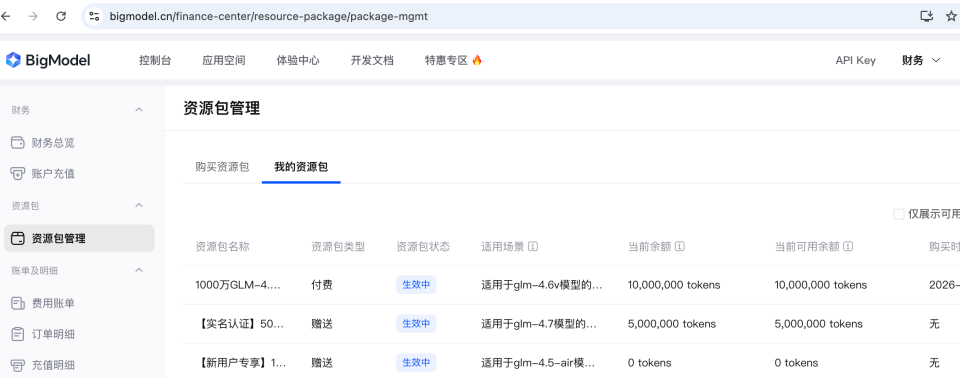Click 生效中 badge in 新用户专享 row

pyautogui.click(x=416, y=363)
